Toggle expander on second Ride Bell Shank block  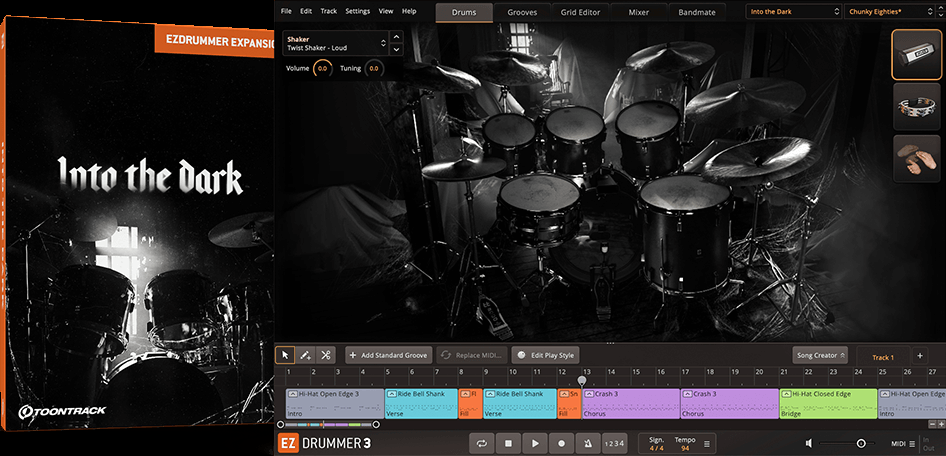point(489,394)
